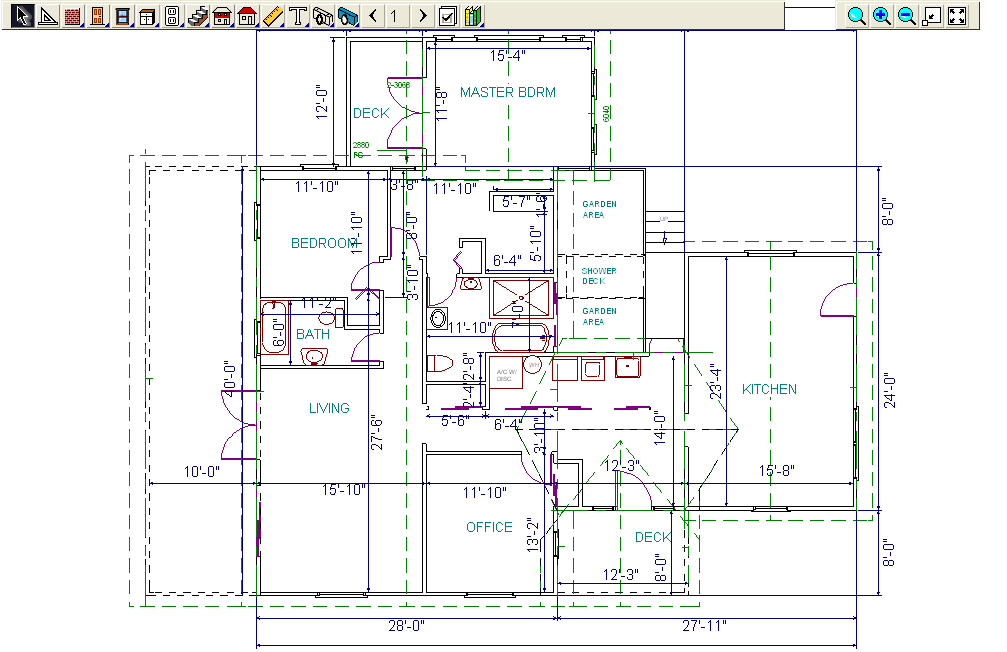Fill window with the four-arrows icon
Viewport: 1007px width, 652px height.
[x=957, y=16]
